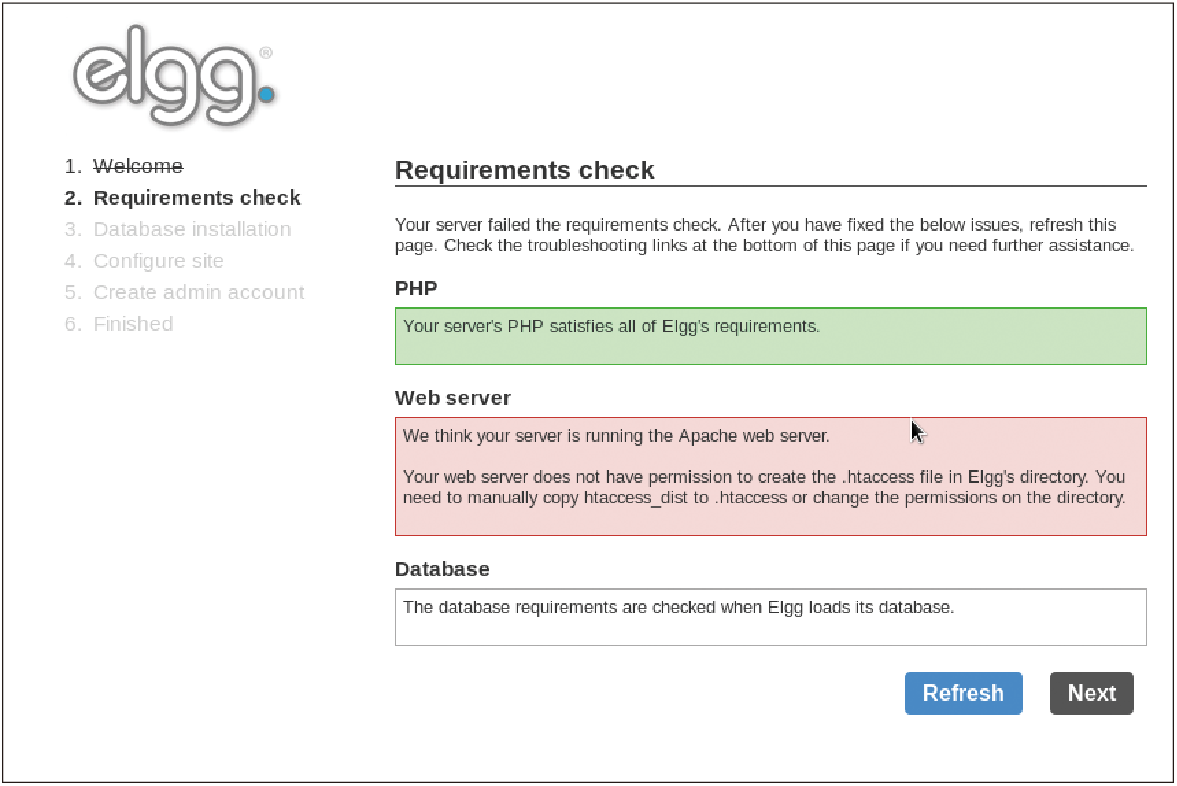Open the Database installation step
This screenshot has width=1177, height=786.
click(192, 229)
